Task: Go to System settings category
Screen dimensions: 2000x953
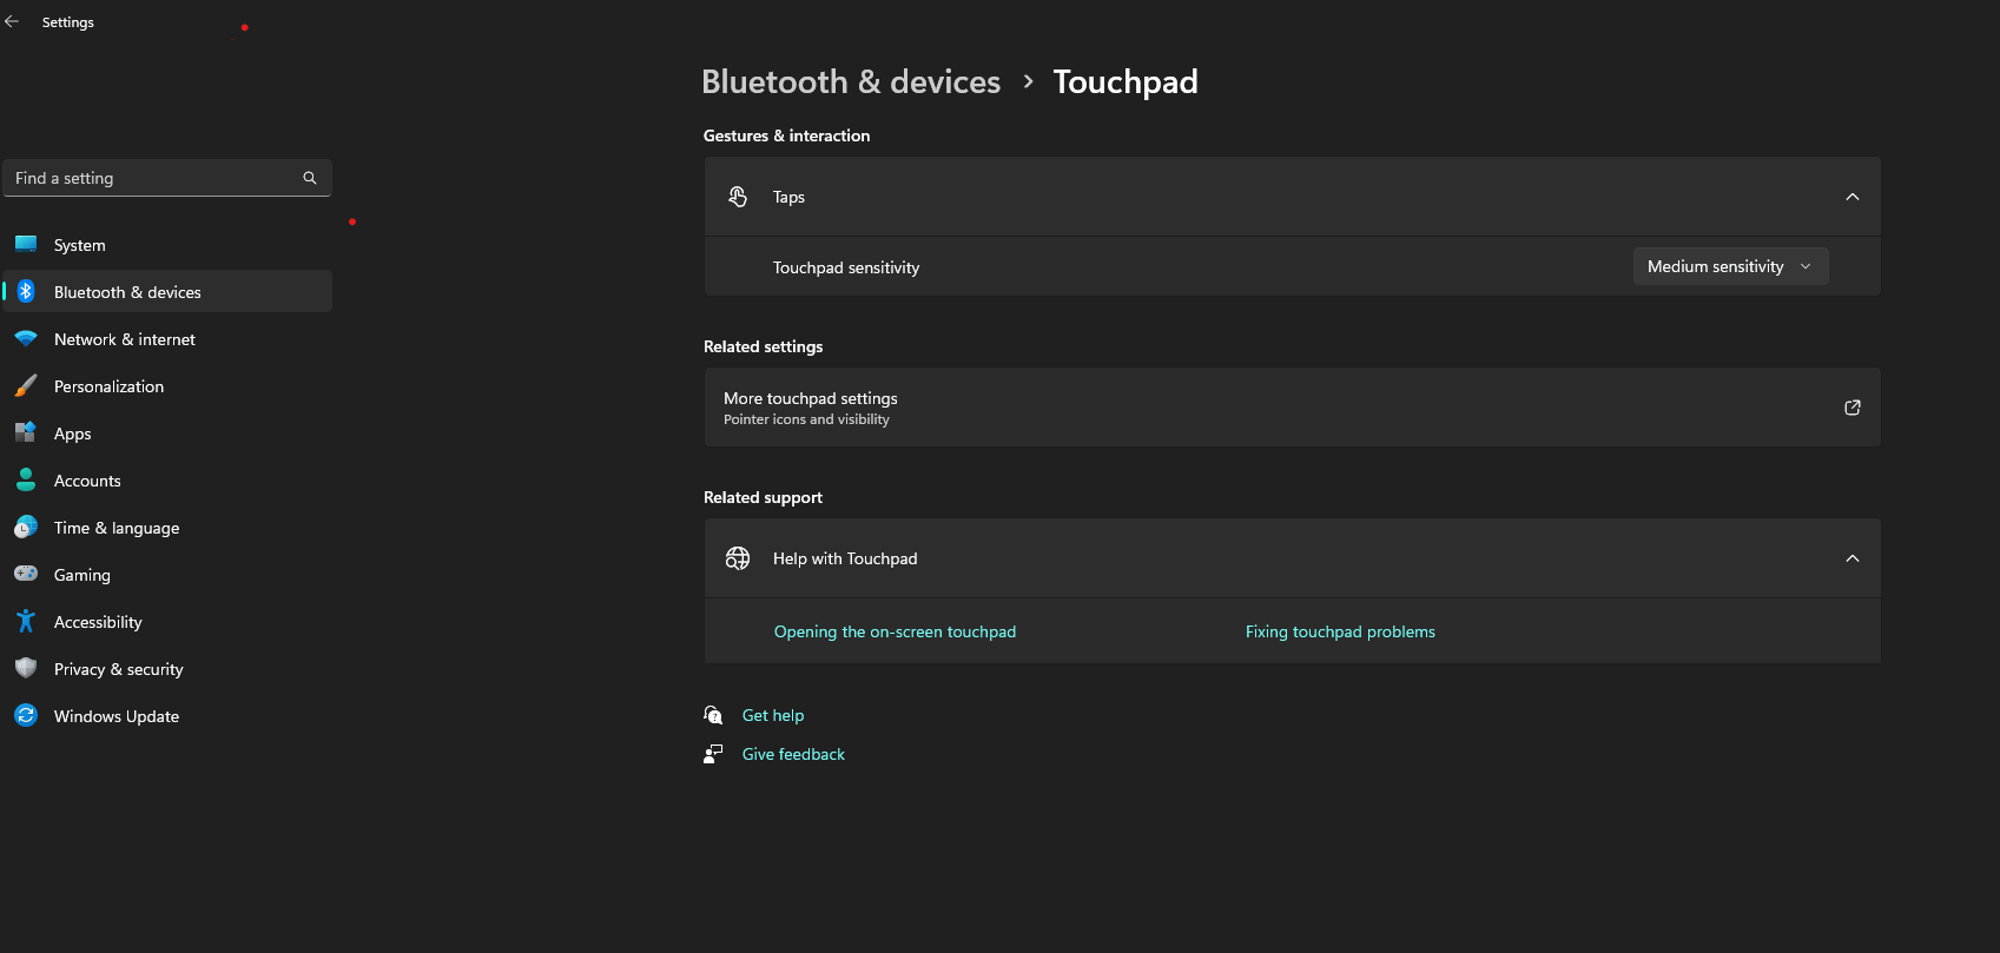Action: coord(79,245)
